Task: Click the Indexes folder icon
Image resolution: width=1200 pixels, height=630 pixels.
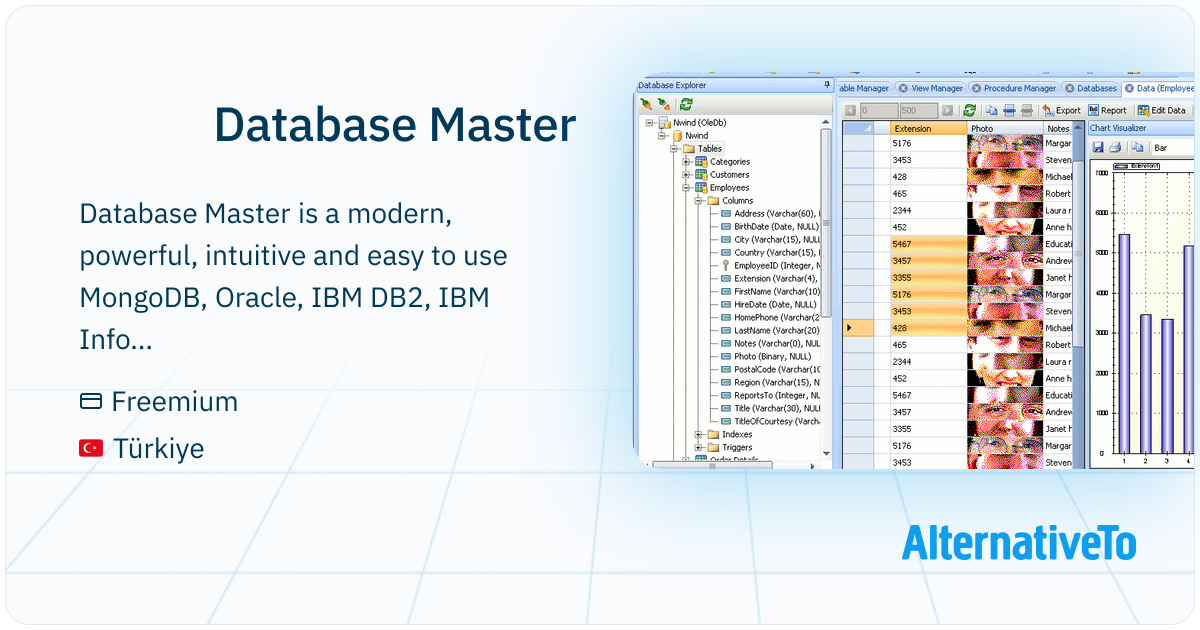Action: [713, 434]
